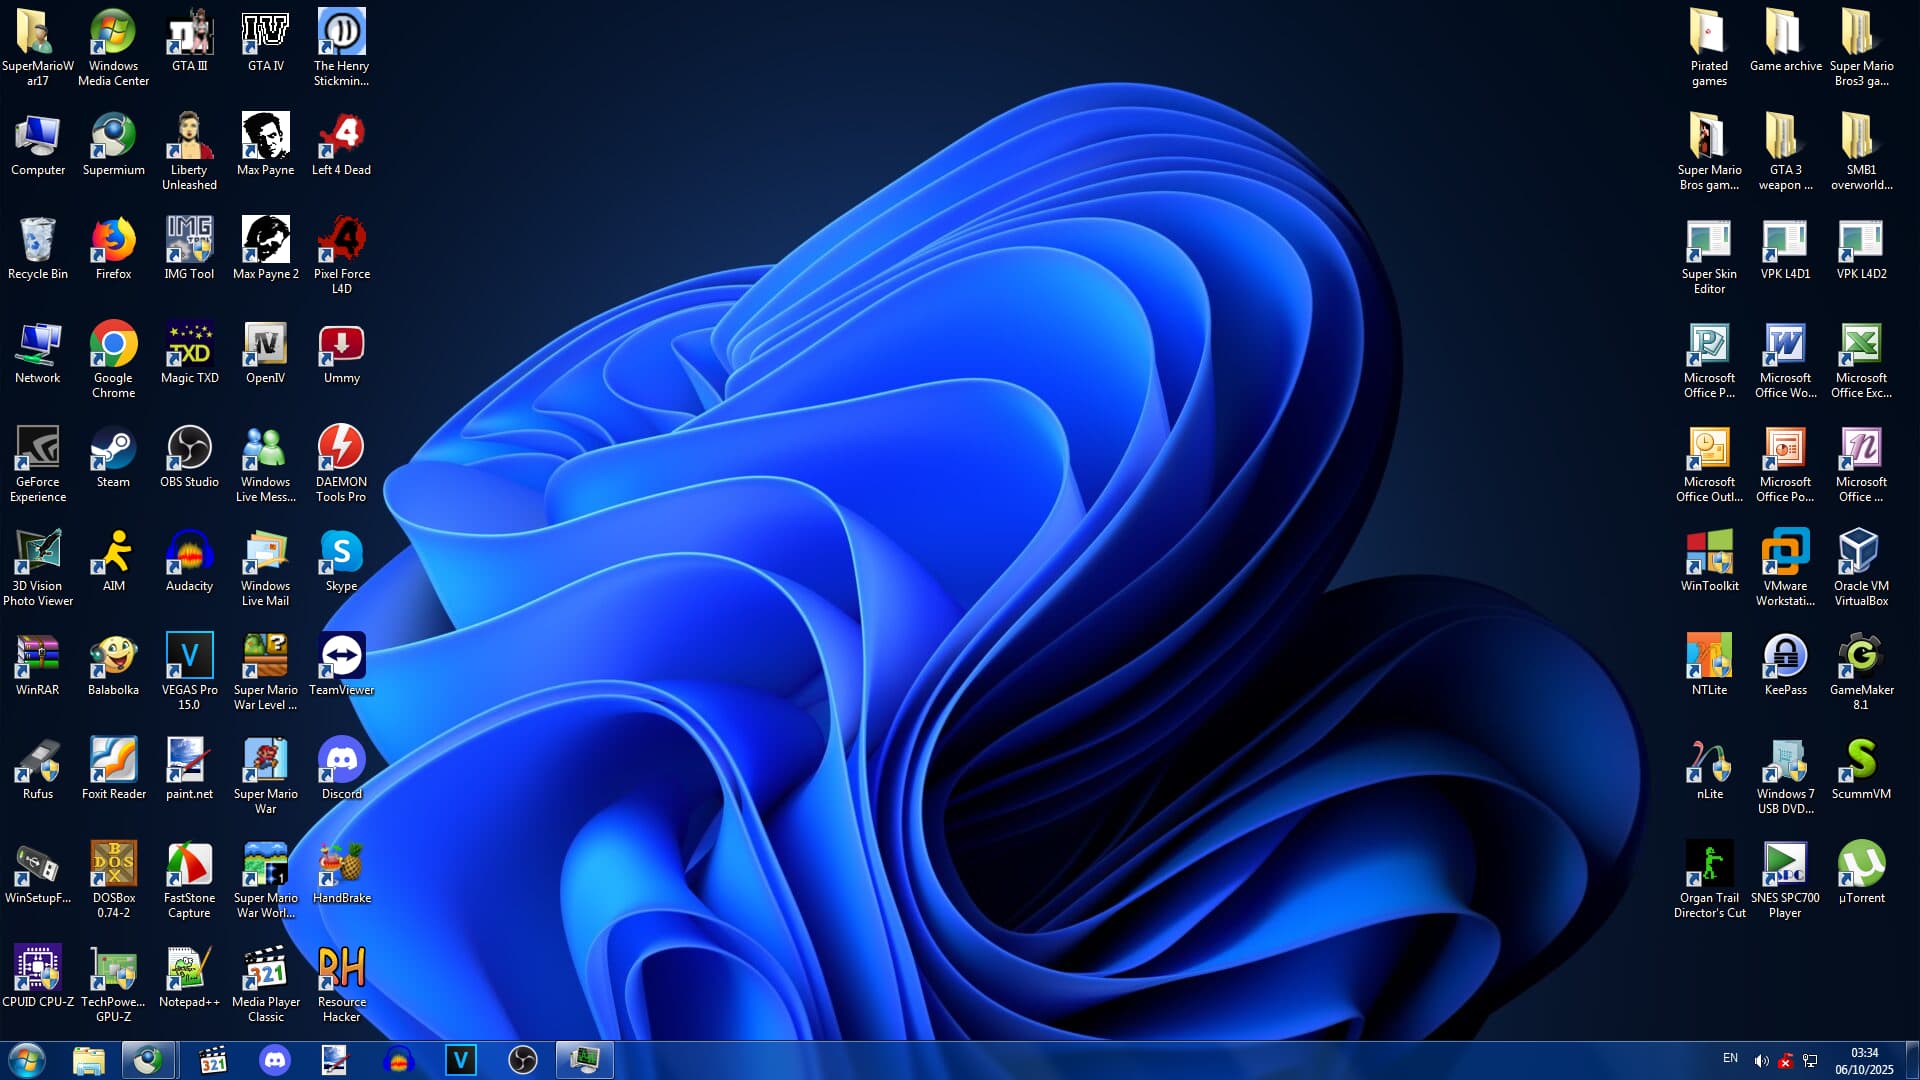The image size is (1920, 1080).
Task: Open the Pirated games folder
Action: point(1709,49)
